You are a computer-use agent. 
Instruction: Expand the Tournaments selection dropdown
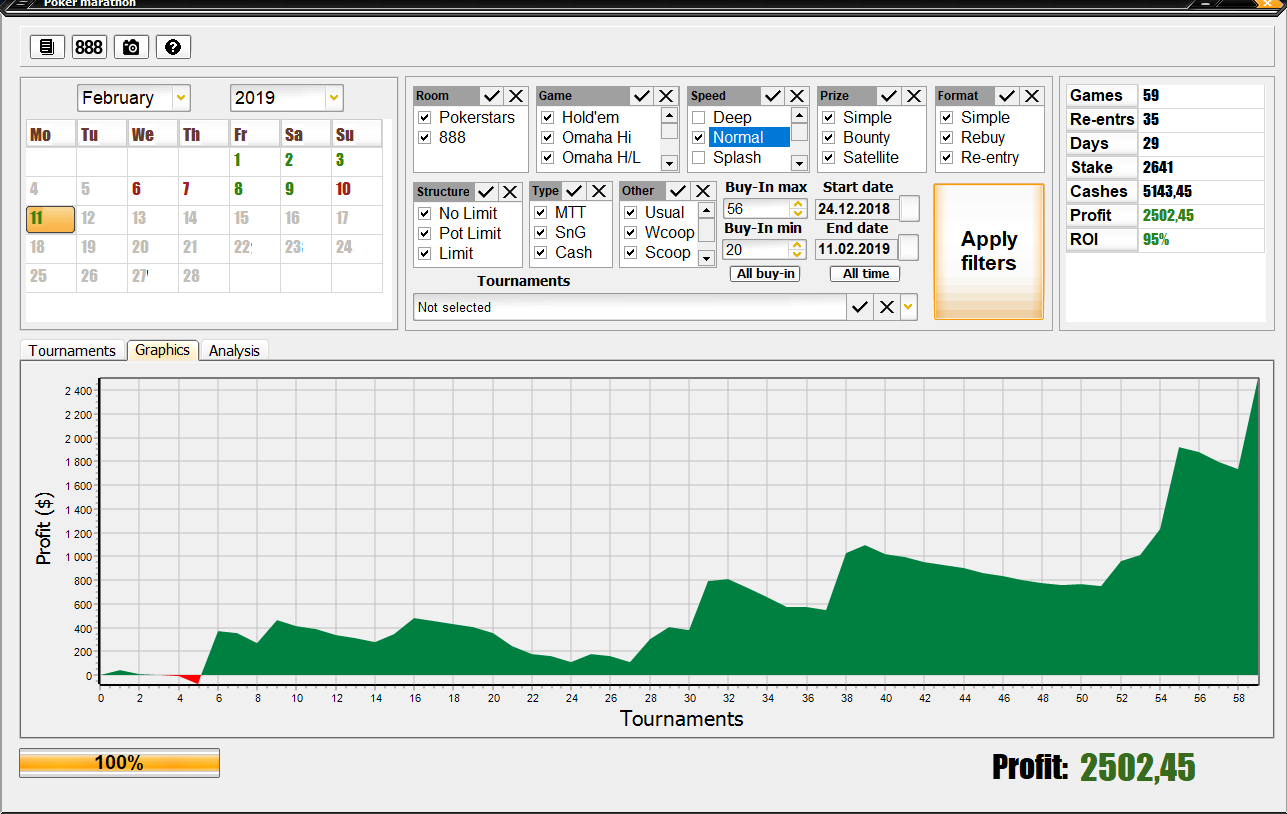[908, 308]
